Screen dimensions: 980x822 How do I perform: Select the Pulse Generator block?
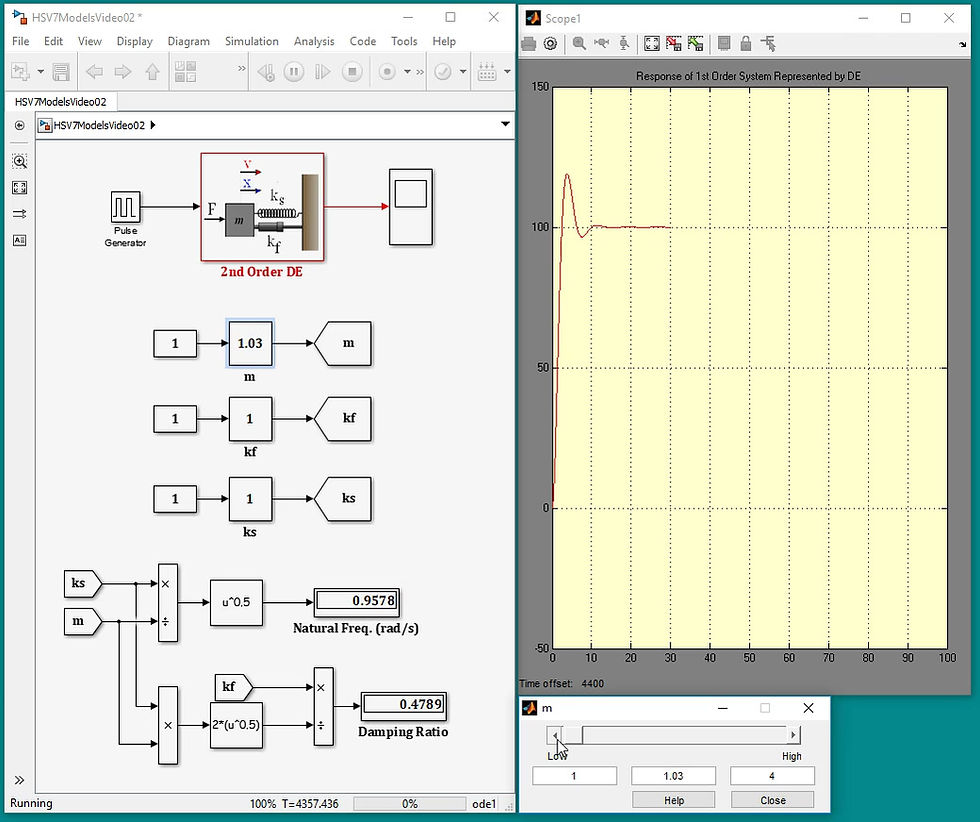tap(126, 208)
